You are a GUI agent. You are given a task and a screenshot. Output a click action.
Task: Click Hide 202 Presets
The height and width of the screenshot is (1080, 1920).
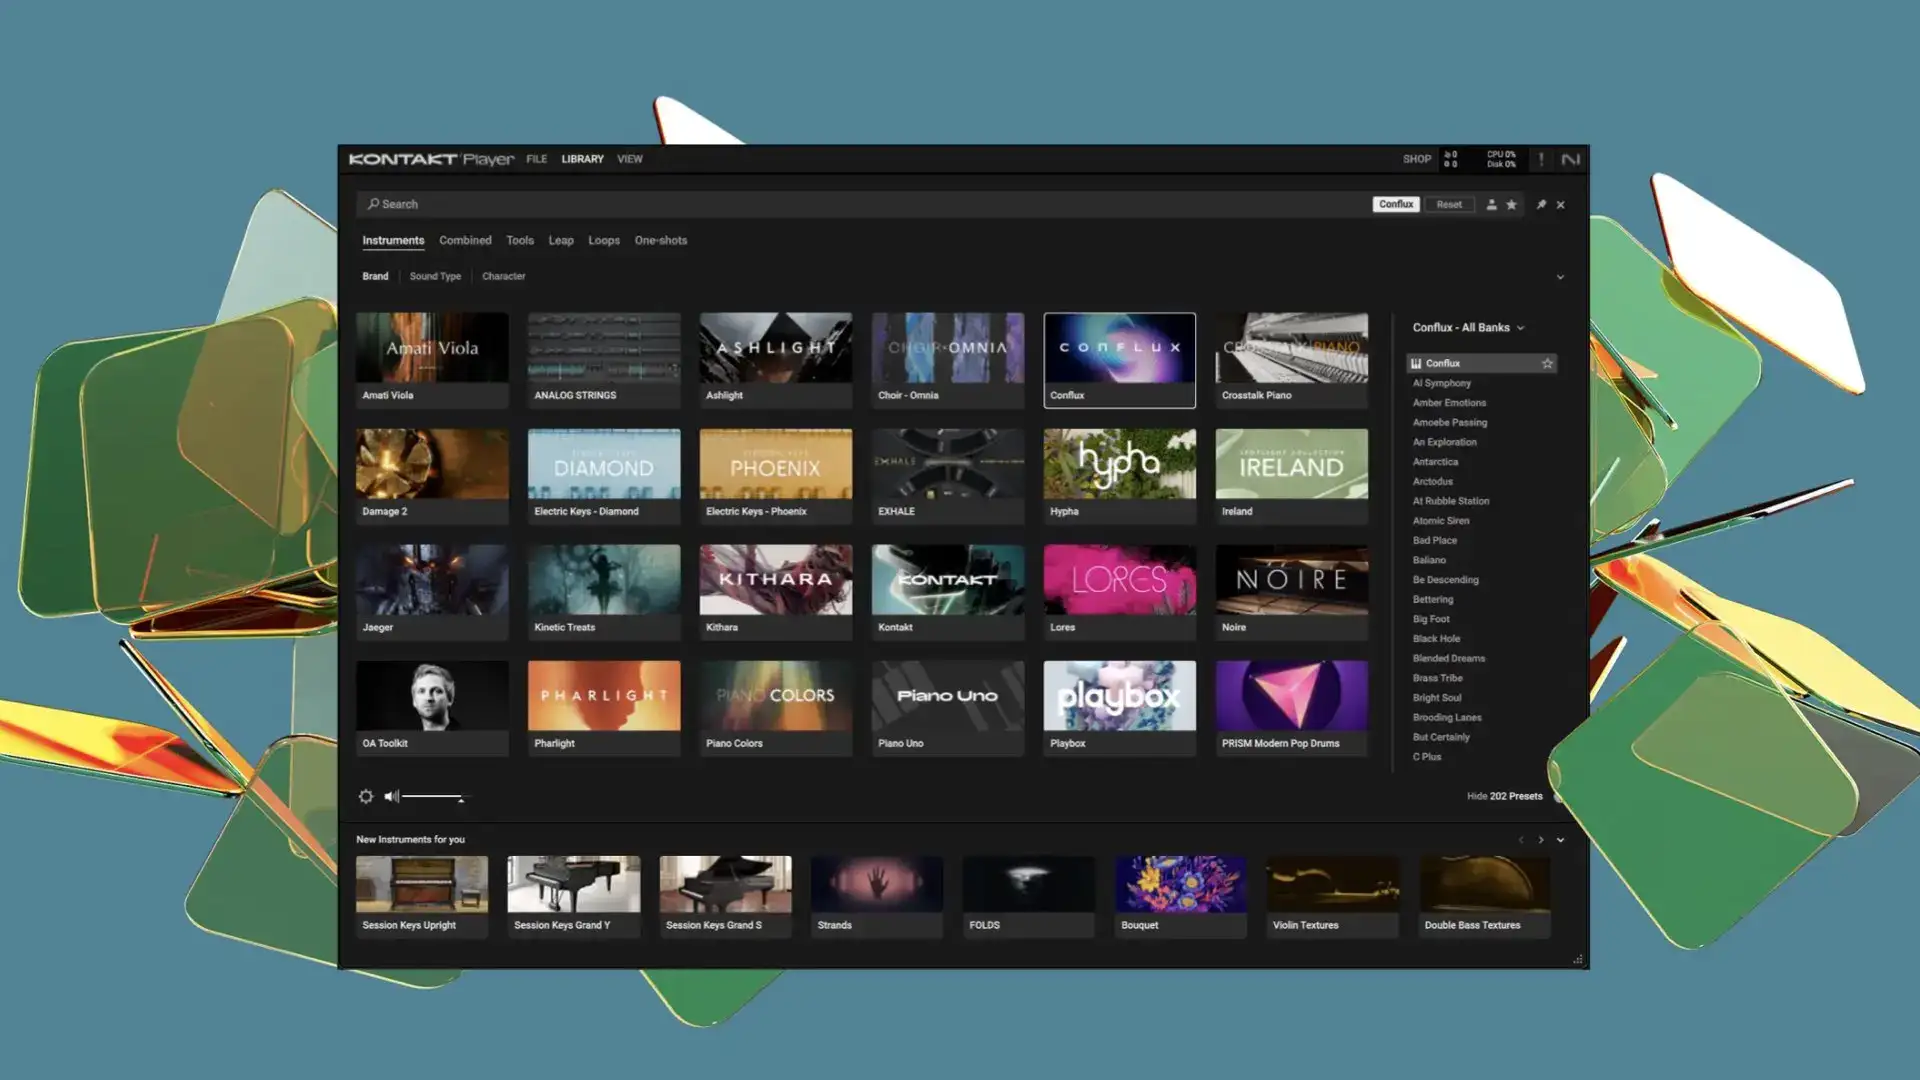click(x=1504, y=797)
